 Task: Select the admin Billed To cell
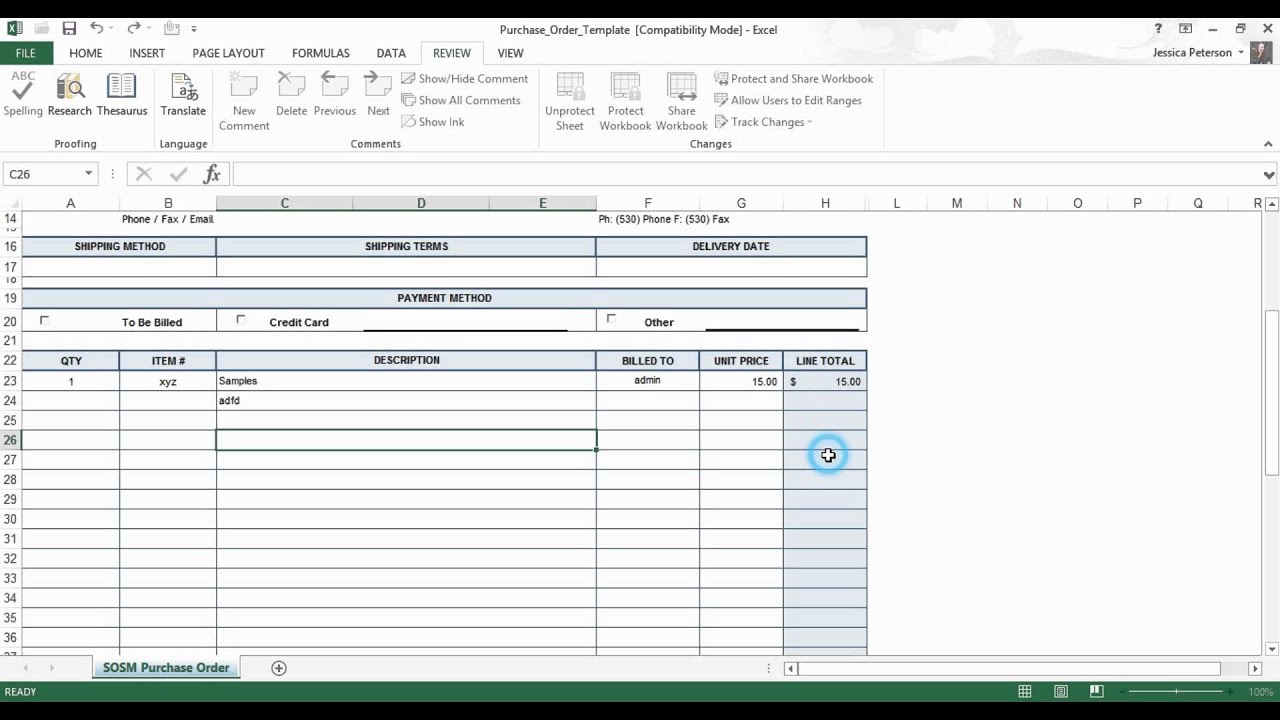[x=647, y=381]
